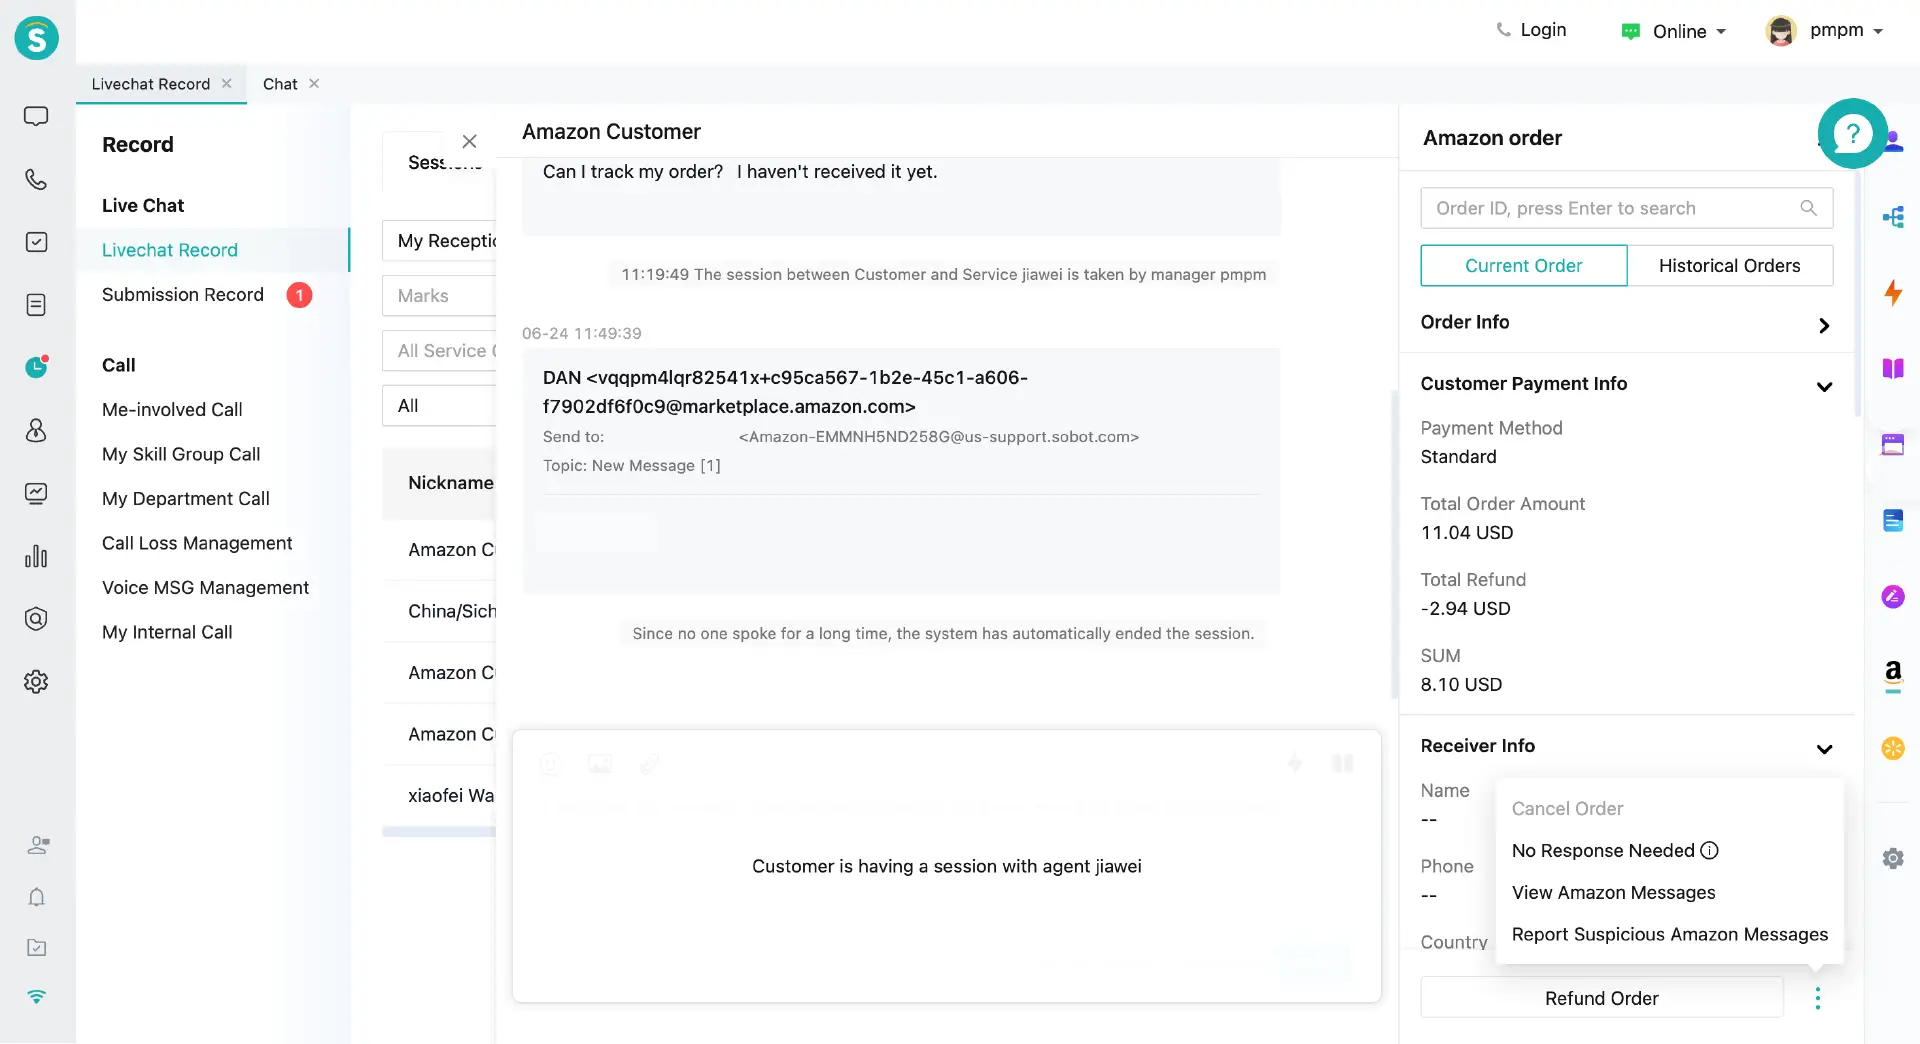Open Submission Record in side menu
The width and height of the screenshot is (1920, 1044).
(x=183, y=295)
